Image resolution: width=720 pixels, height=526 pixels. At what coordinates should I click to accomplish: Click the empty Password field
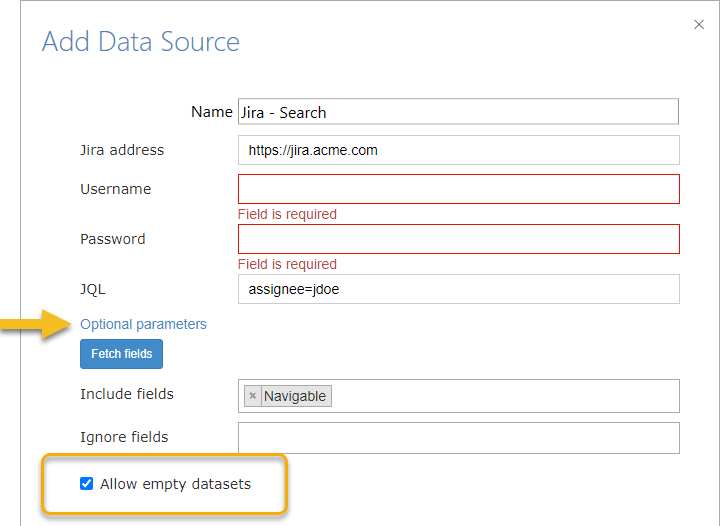click(458, 239)
